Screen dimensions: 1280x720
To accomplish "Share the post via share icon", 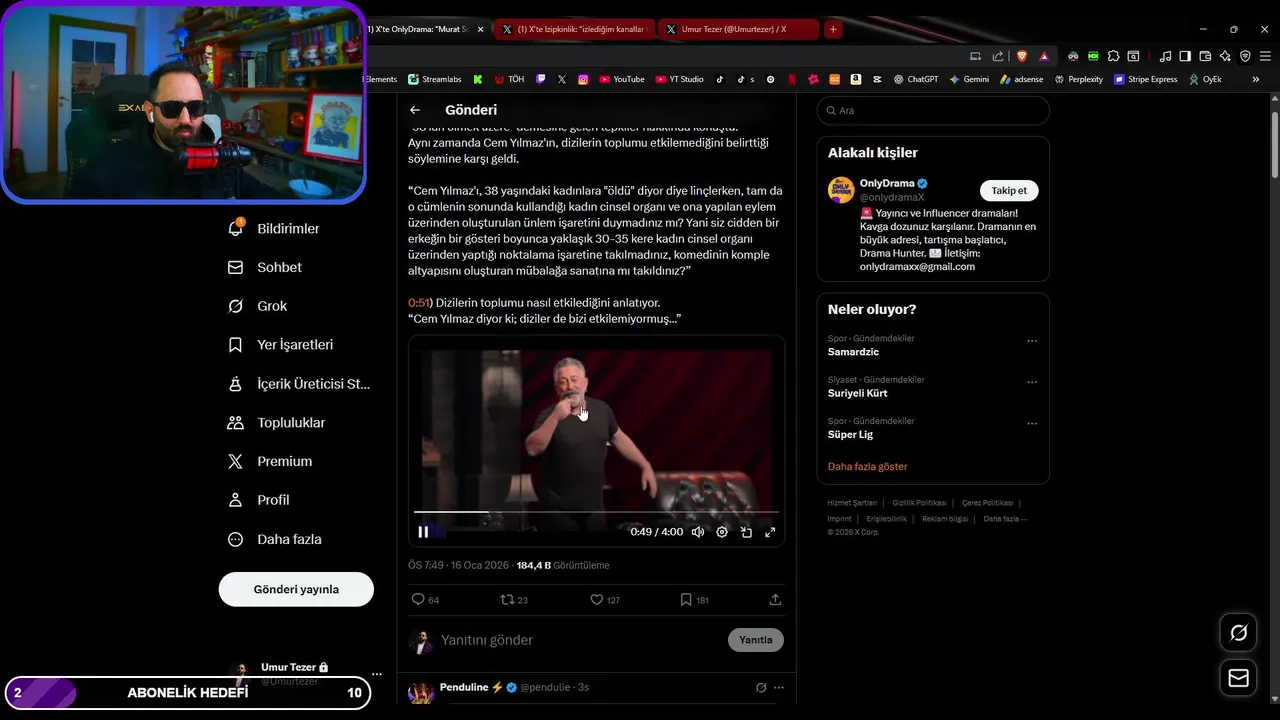I will (775, 600).
